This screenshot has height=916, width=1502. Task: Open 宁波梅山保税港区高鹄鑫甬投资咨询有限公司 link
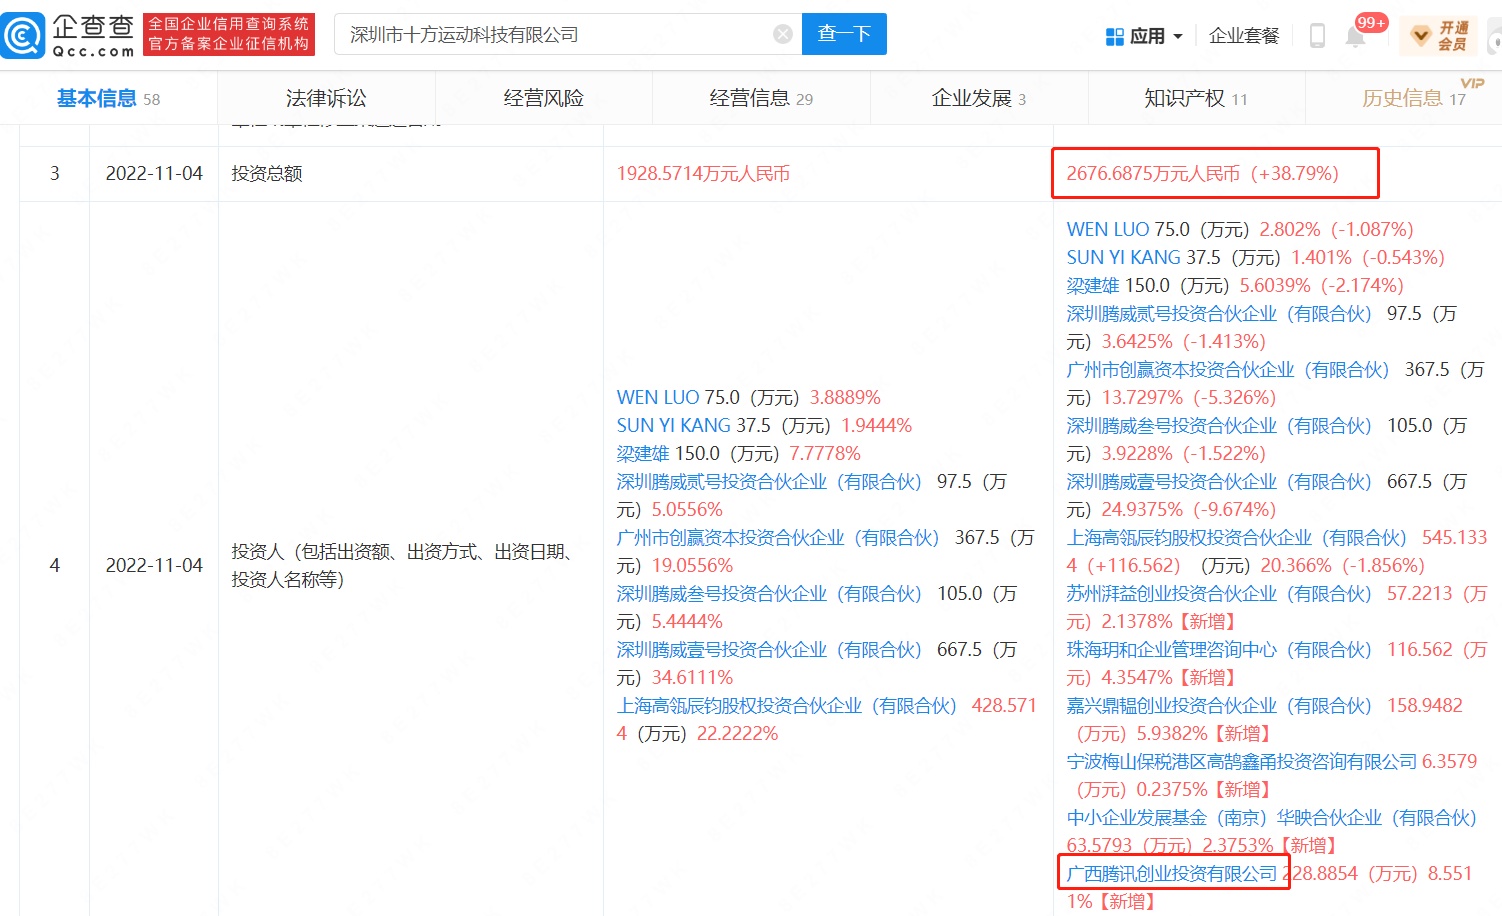pyautogui.click(x=1241, y=762)
